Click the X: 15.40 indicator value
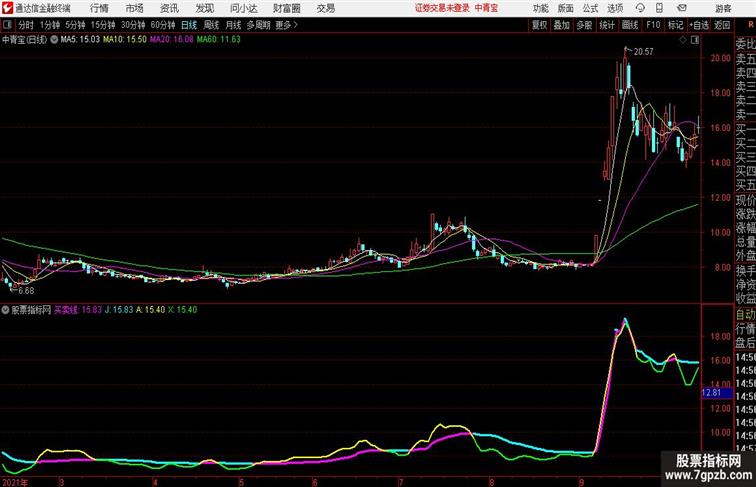756x487 pixels. click(x=182, y=310)
